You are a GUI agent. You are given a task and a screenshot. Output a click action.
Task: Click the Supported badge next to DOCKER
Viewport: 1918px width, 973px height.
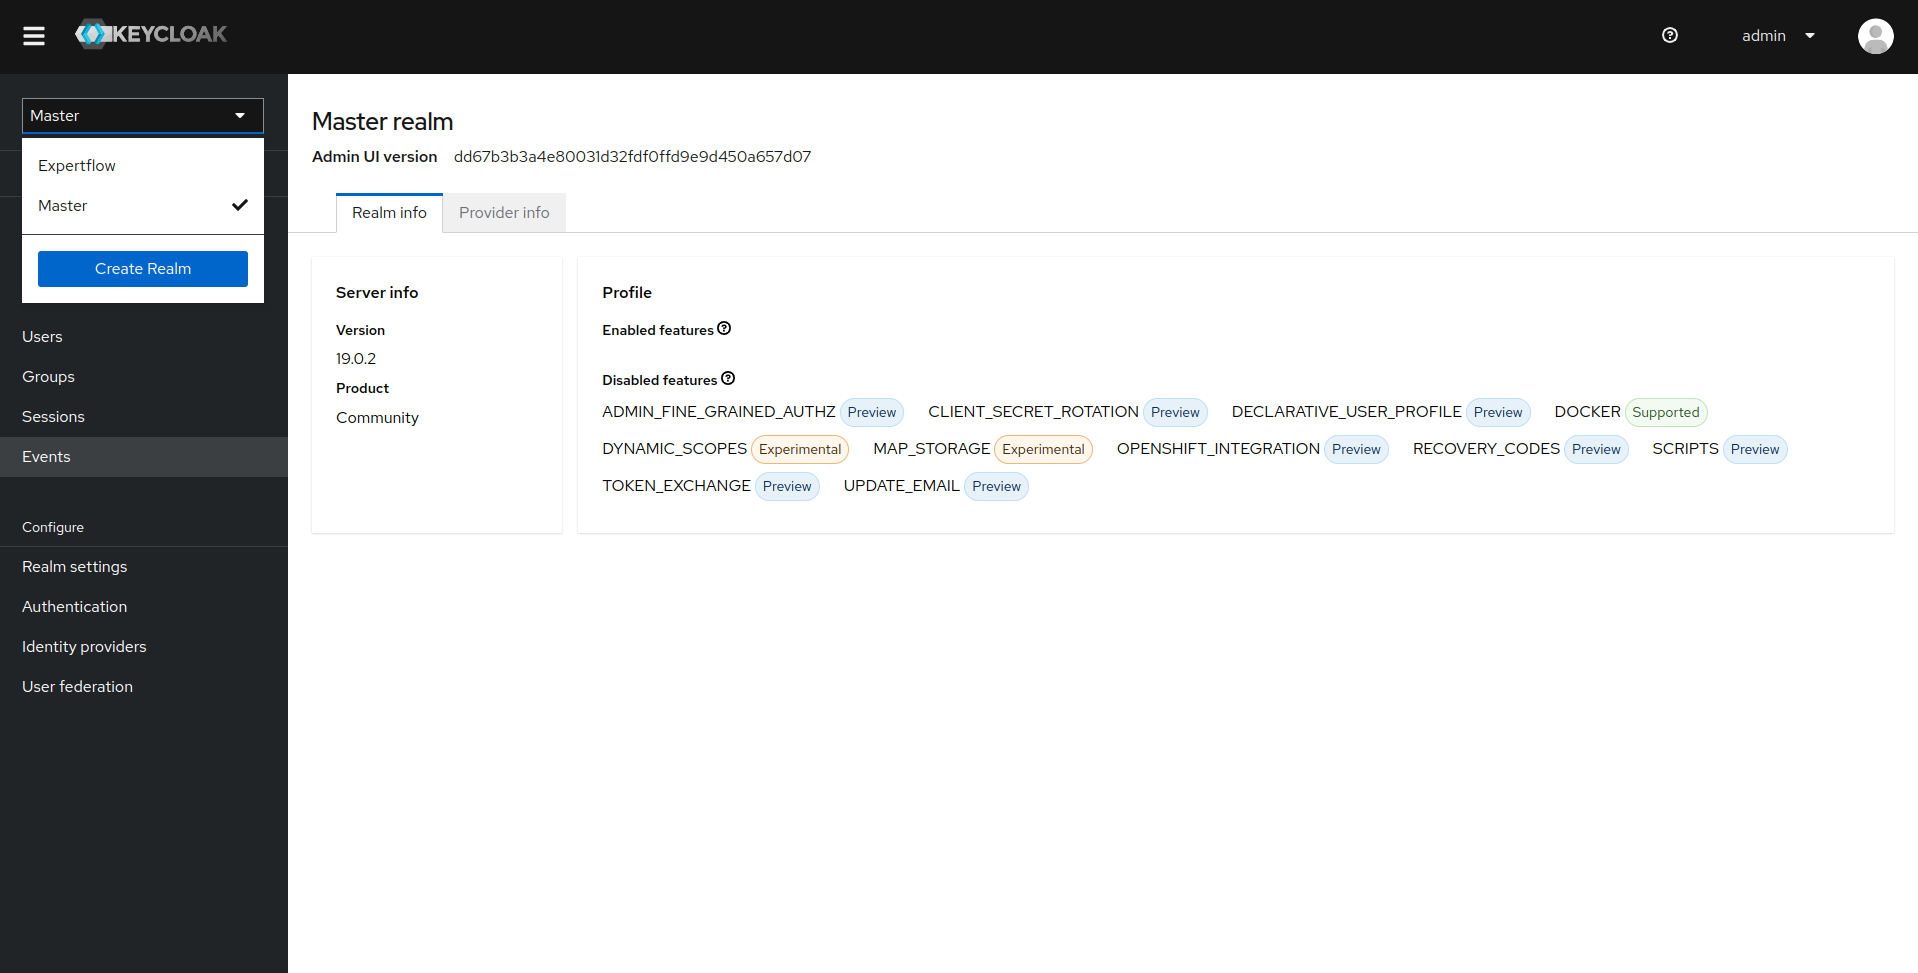[1665, 412]
